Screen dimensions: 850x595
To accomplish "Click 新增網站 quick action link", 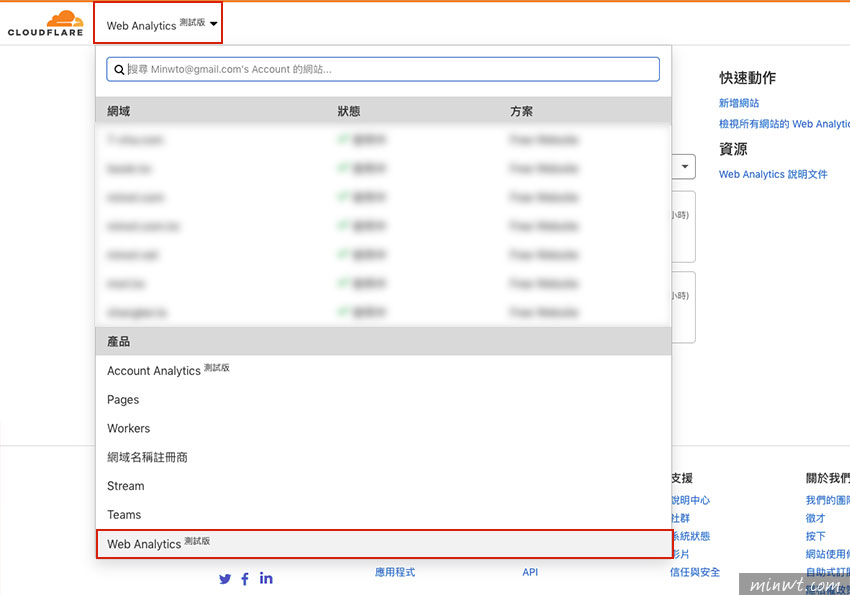I will click(x=739, y=103).
